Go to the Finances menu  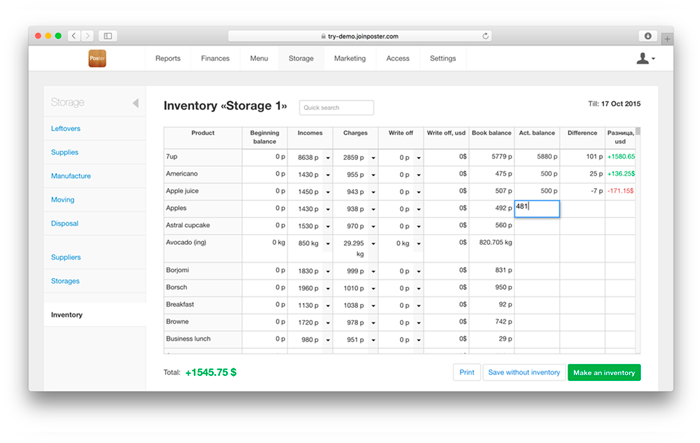point(215,59)
